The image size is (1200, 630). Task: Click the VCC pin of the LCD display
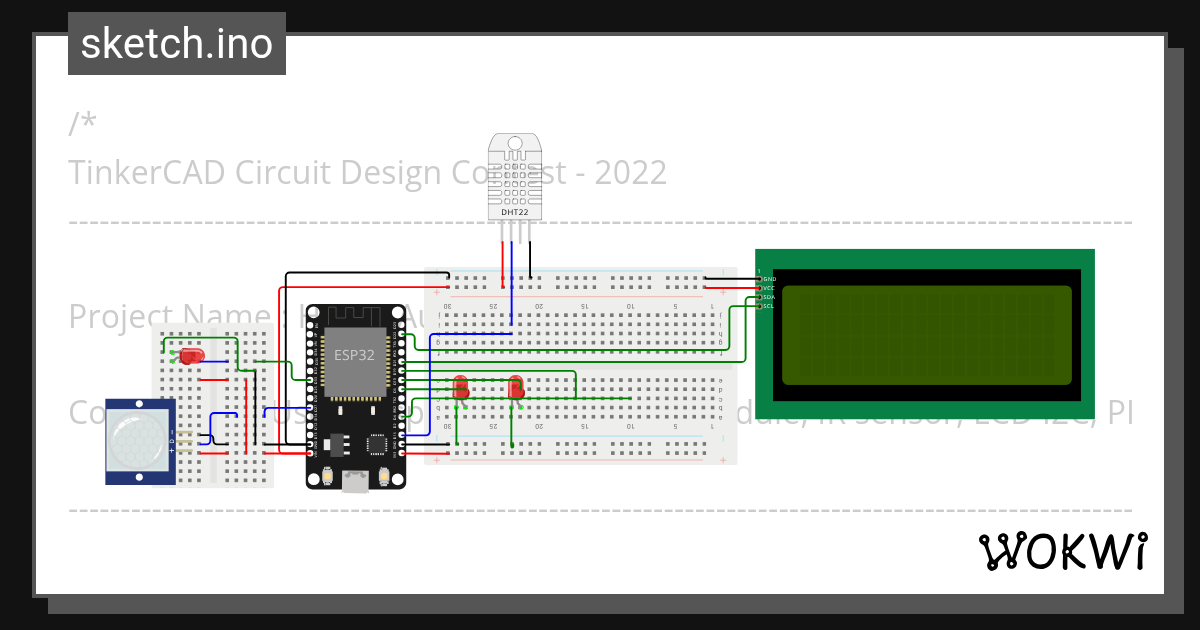[760, 288]
